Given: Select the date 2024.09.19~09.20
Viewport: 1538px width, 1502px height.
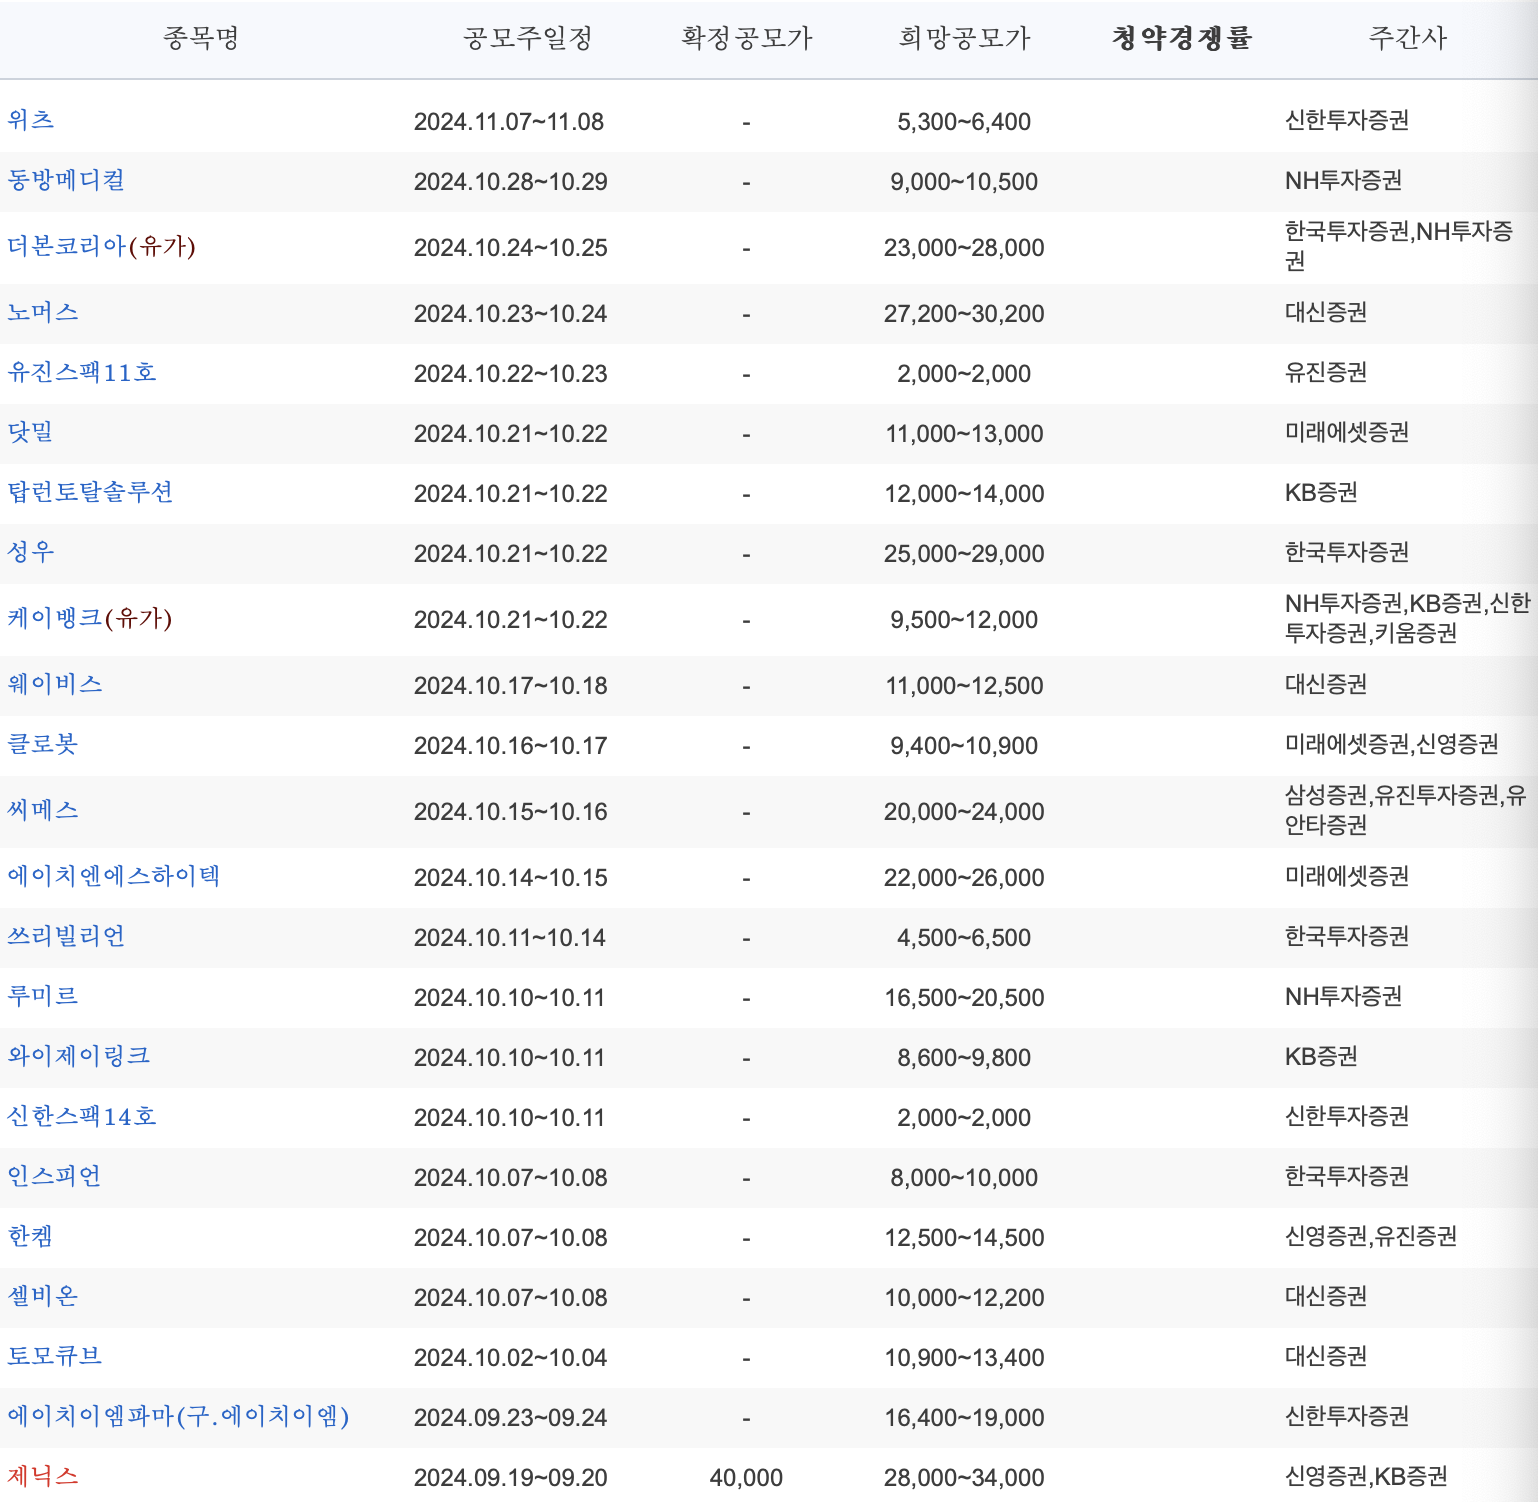Looking at the screenshot, I should point(511,1478).
